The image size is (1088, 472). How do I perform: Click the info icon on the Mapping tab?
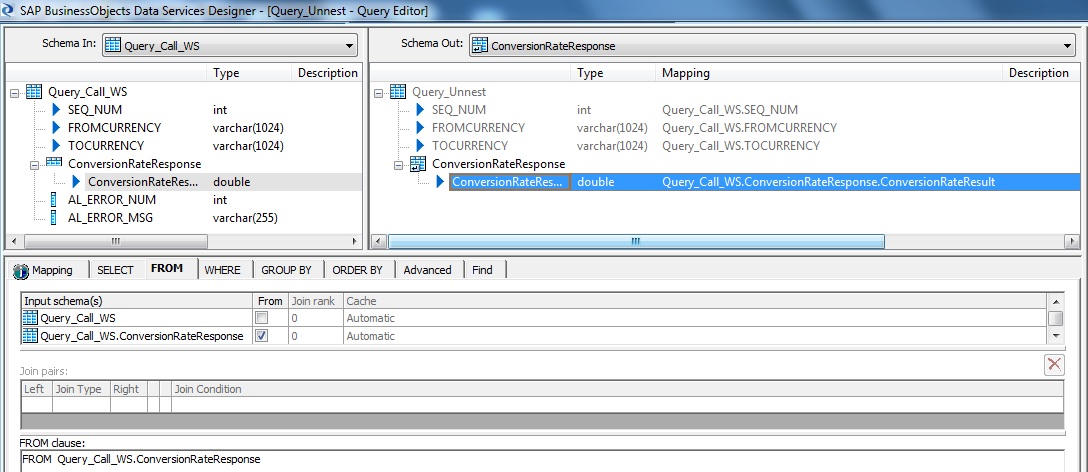click(22, 270)
